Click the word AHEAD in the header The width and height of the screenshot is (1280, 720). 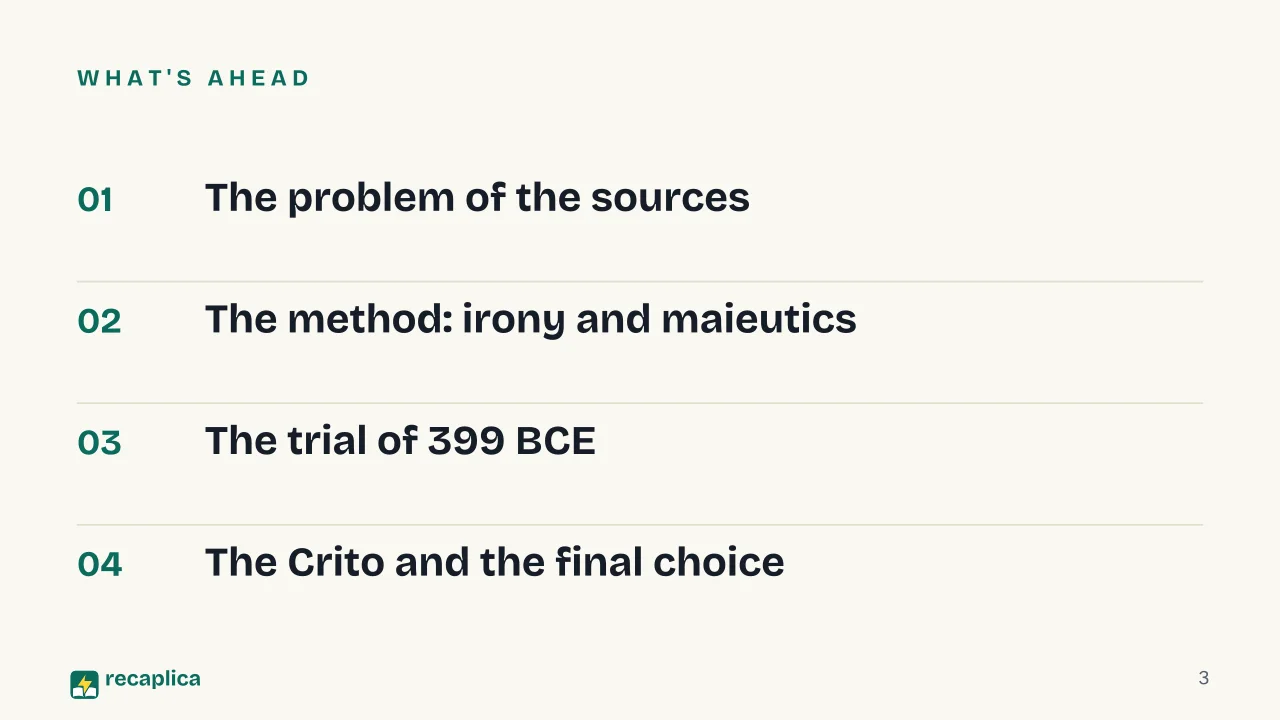(x=259, y=78)
